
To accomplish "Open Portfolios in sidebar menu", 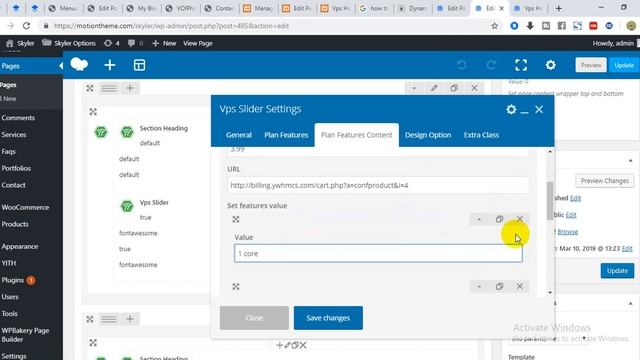I will coord(16,168).
